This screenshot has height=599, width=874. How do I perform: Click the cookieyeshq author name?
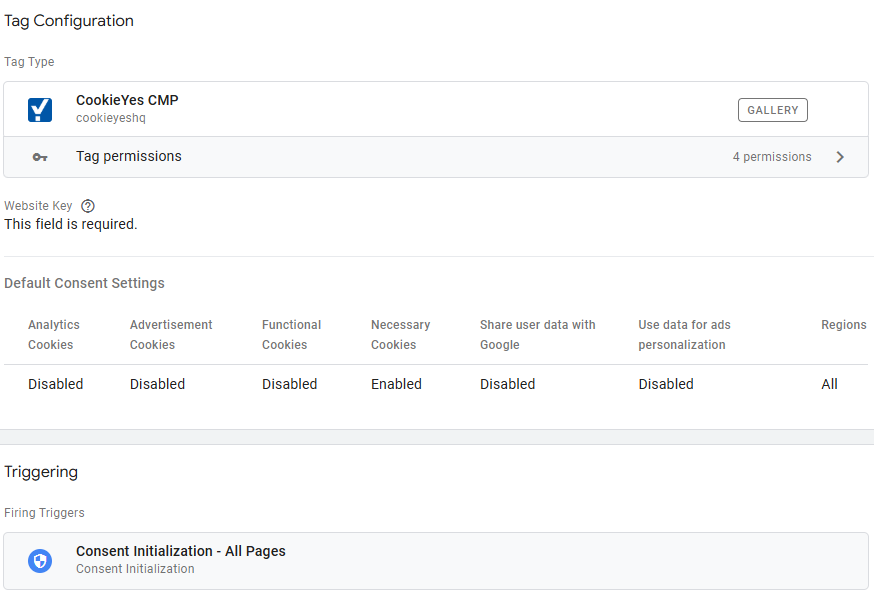coord(111,118)
